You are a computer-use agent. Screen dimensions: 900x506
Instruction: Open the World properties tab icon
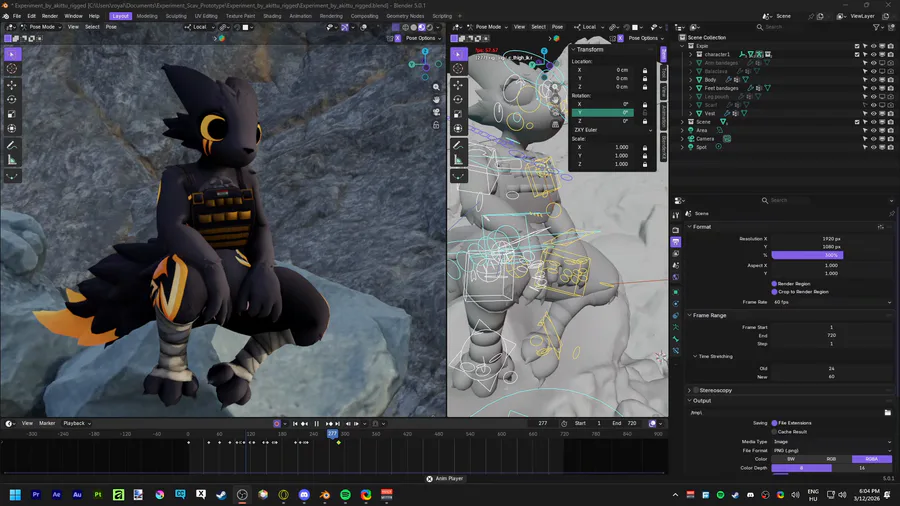point(676,277)
